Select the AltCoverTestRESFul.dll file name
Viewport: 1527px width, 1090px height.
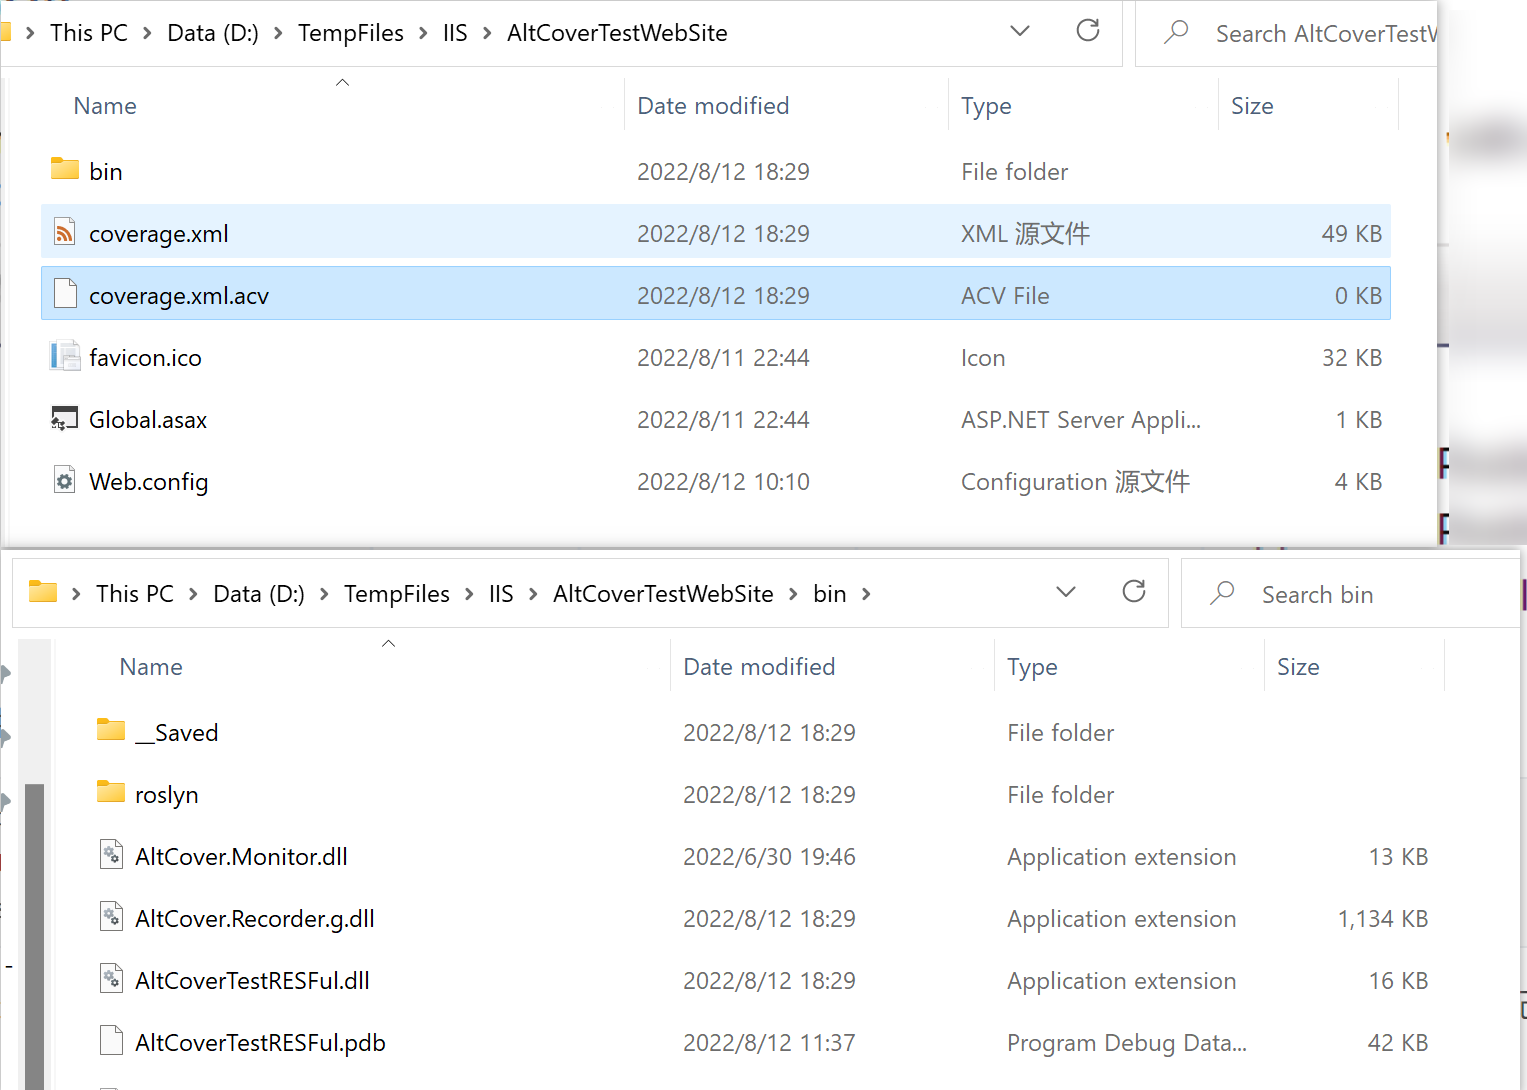pos(252,981)
